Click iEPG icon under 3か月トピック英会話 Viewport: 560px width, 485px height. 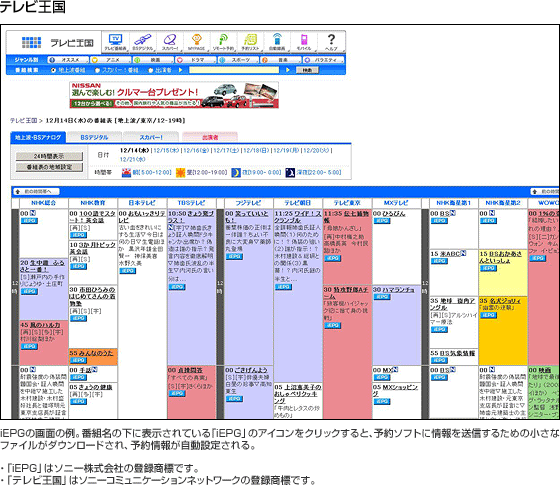(x=79, y=266)
